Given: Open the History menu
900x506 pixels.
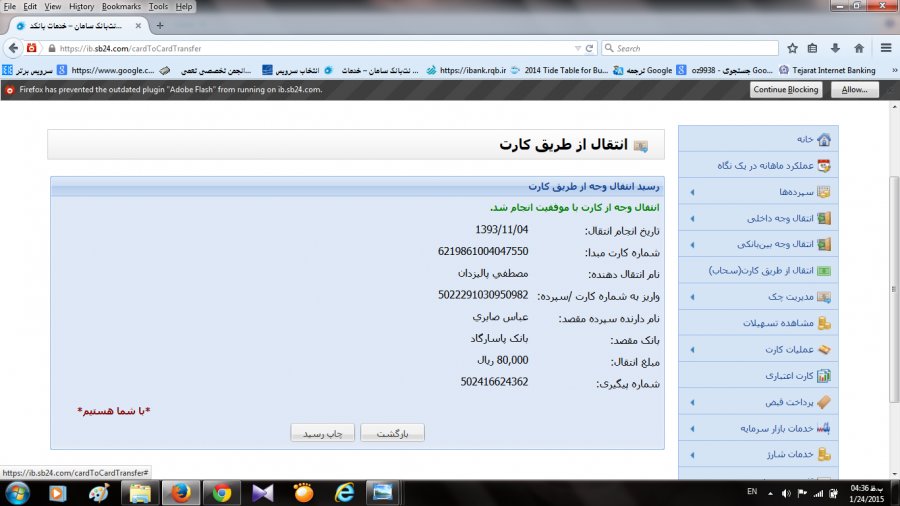Looking at the screenshot, I should (x=82, y=6).
